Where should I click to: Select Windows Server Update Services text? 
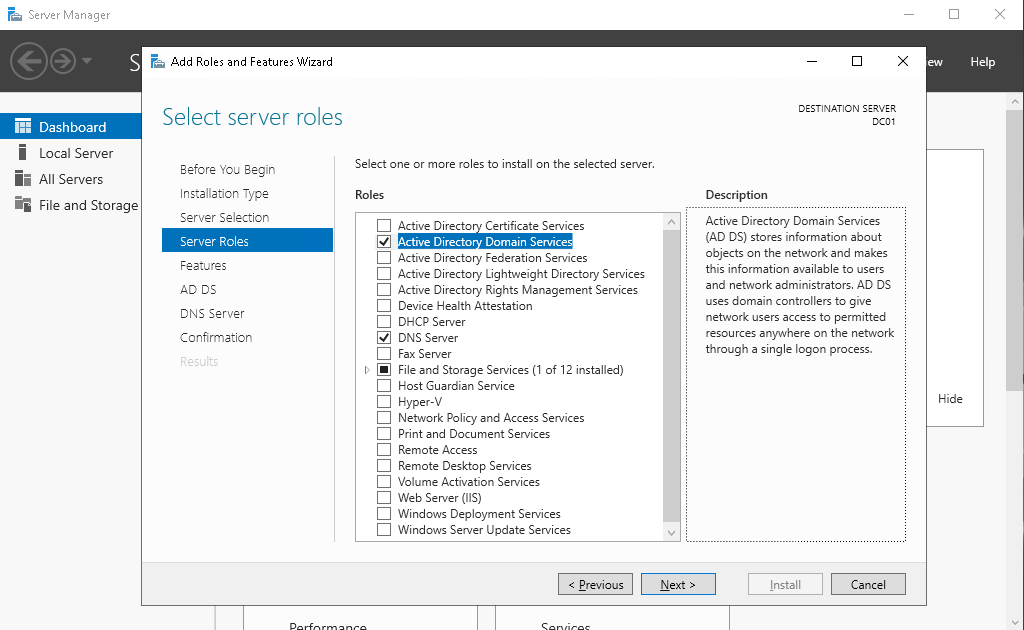(484, 530)
